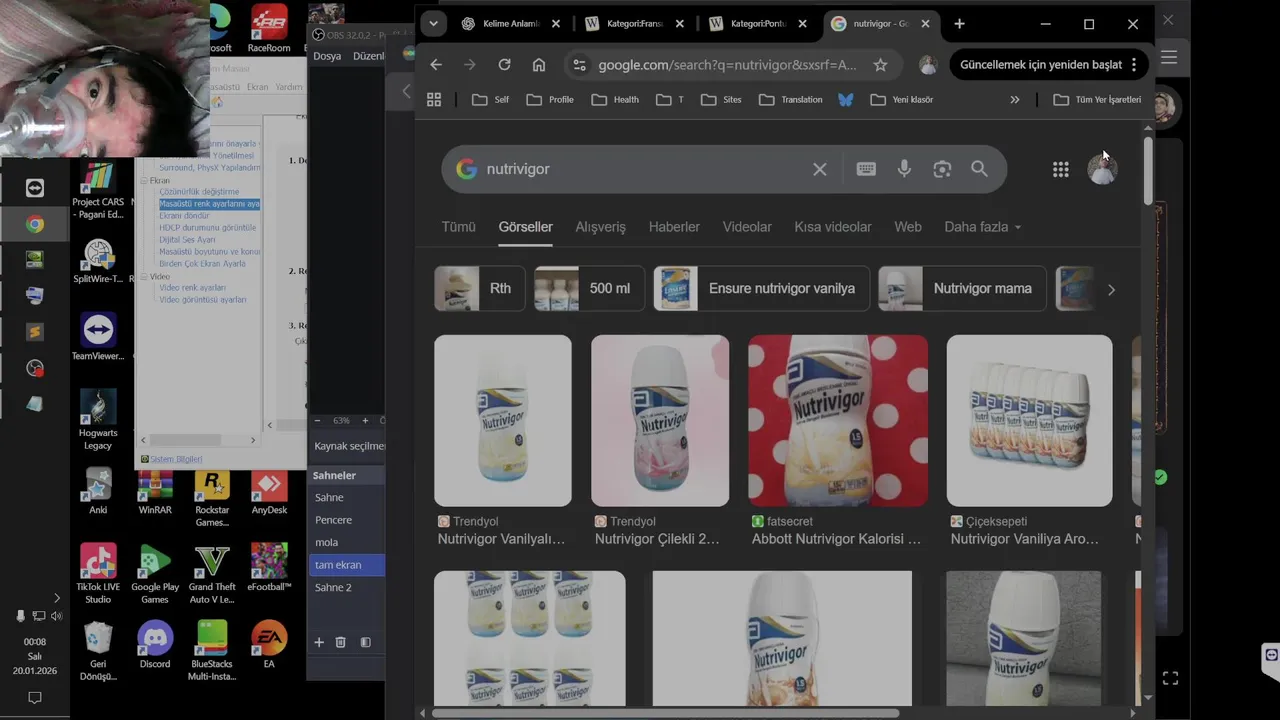Go back in Chrome

tap(436, 65)
